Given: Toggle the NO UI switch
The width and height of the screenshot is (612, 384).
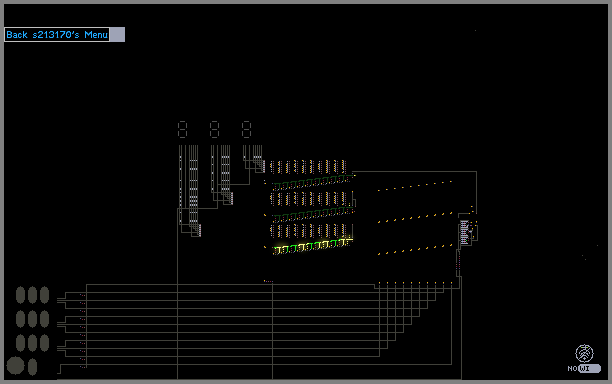Looking at the screenshot, I should tap(590, 368).
